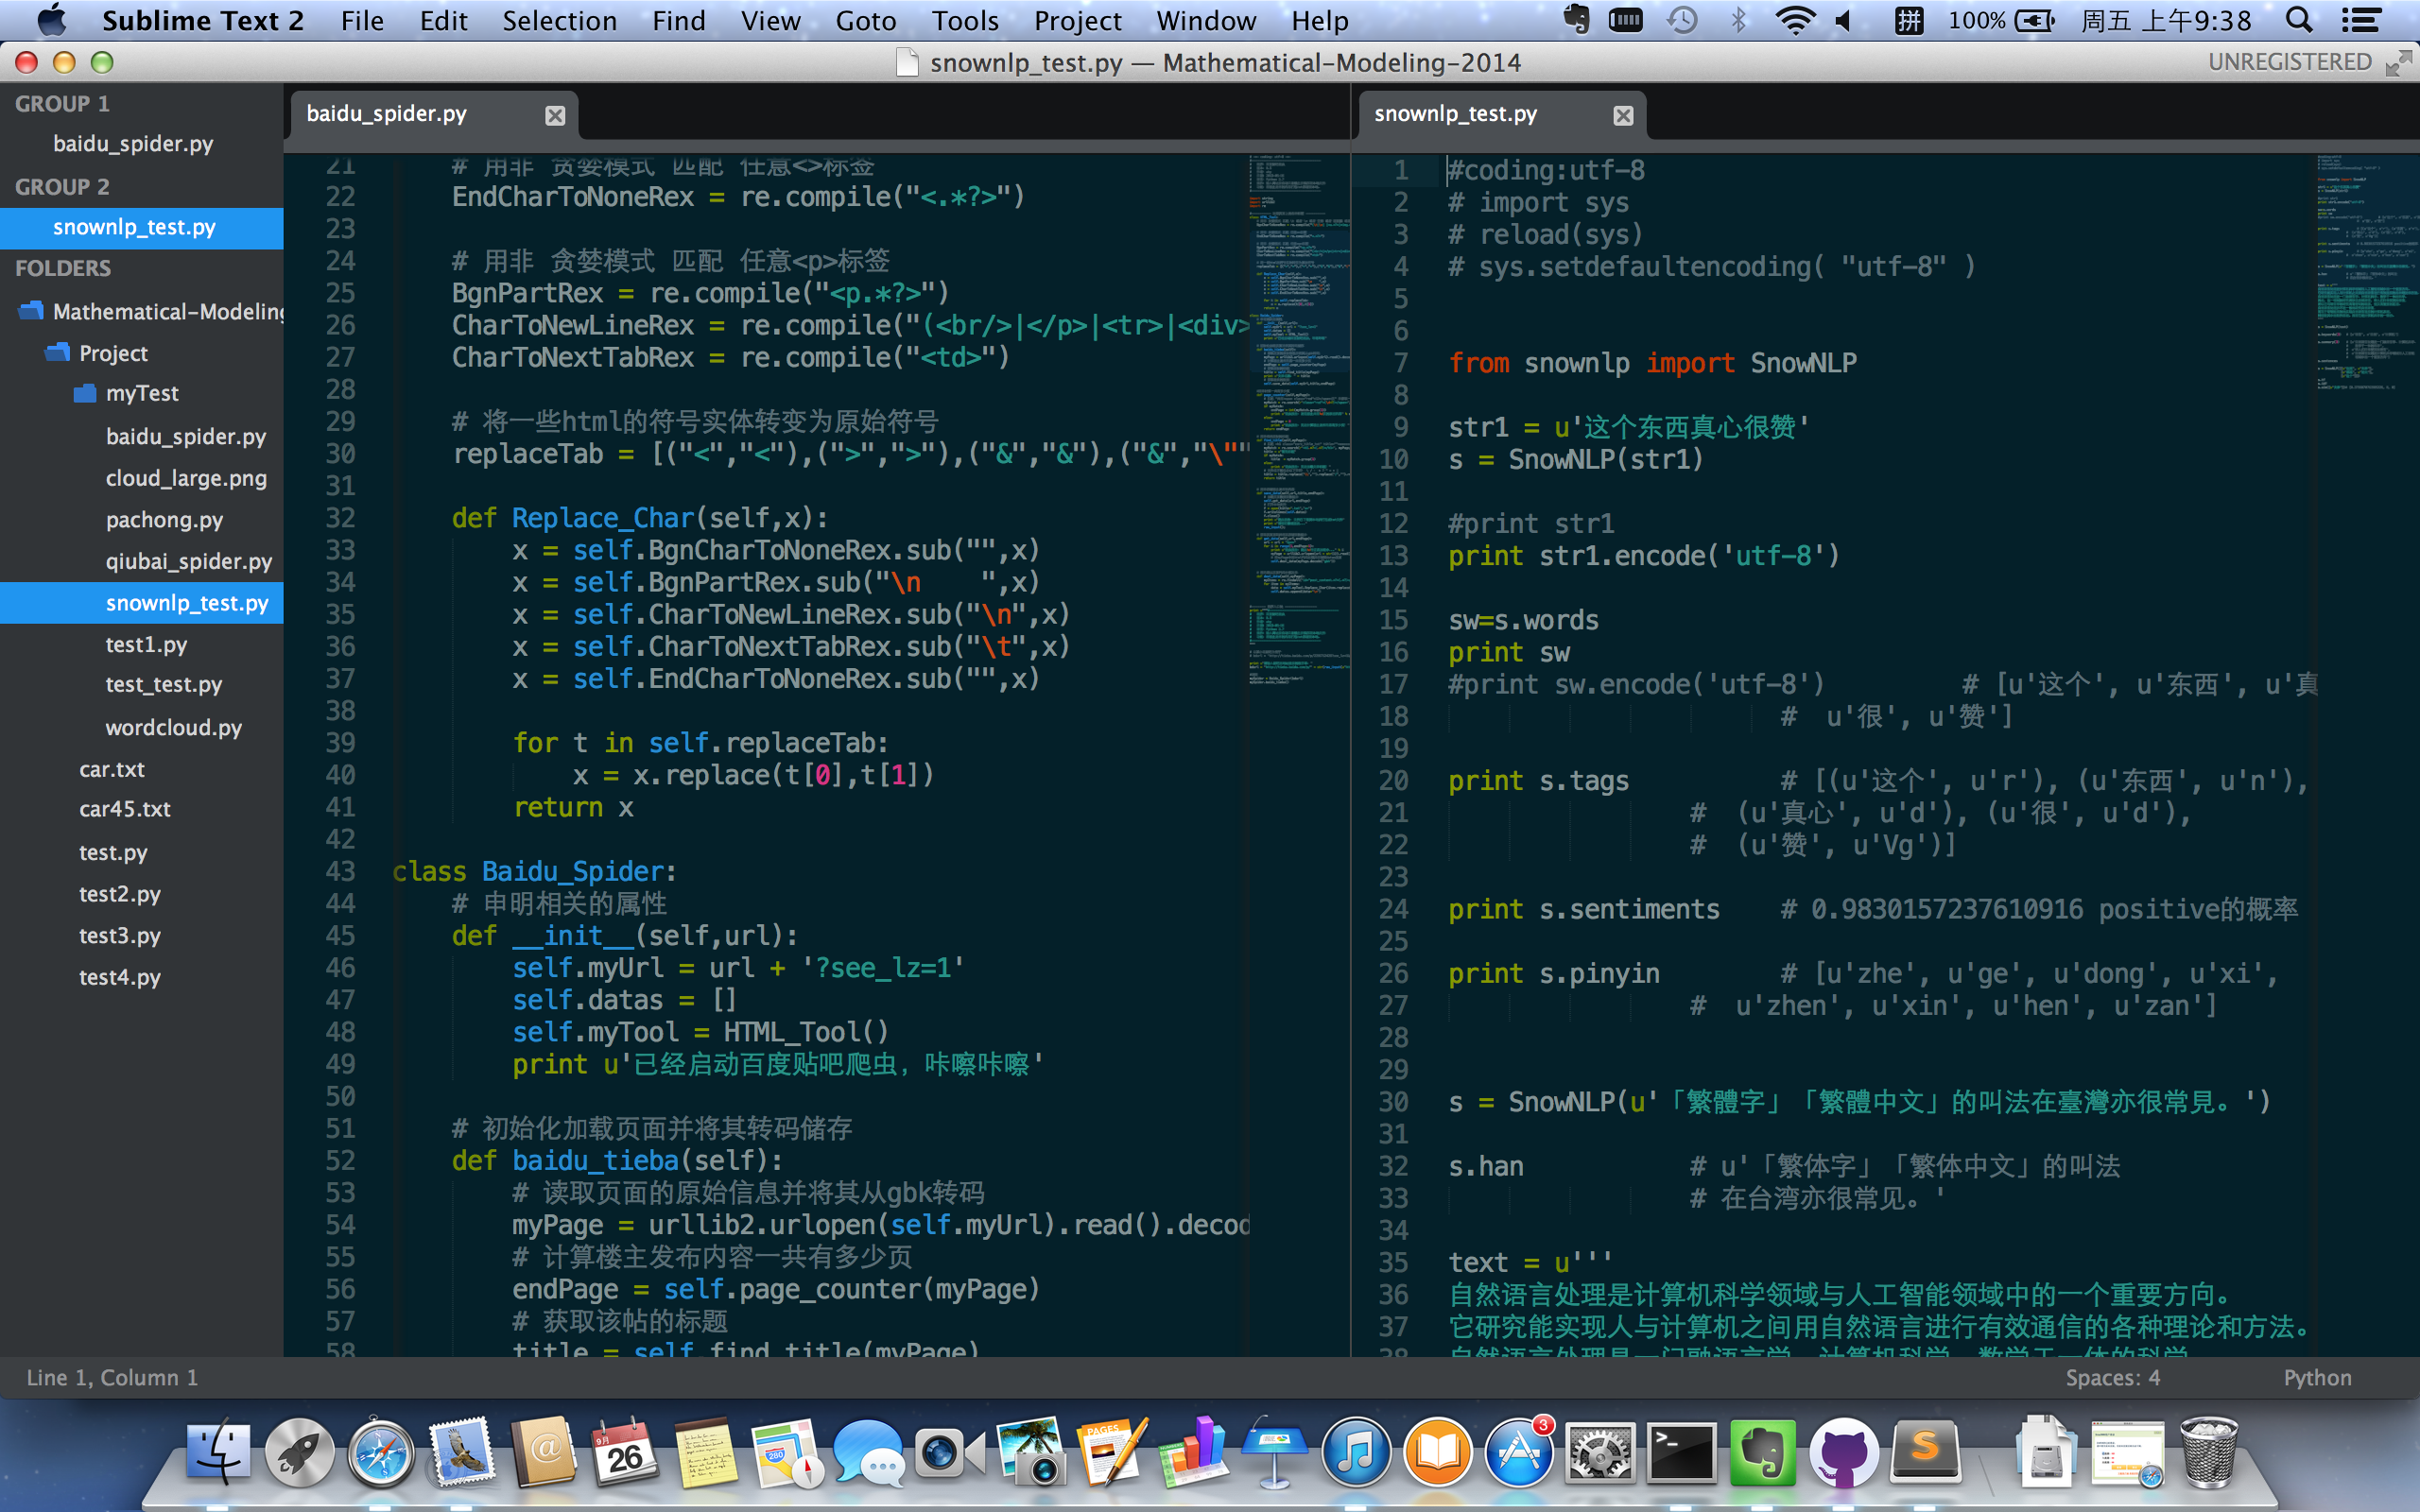This screenshot has width=2420, height=1512.
Task: Click the Wi-Fi status icon
Action: (x=1794, y=20)
